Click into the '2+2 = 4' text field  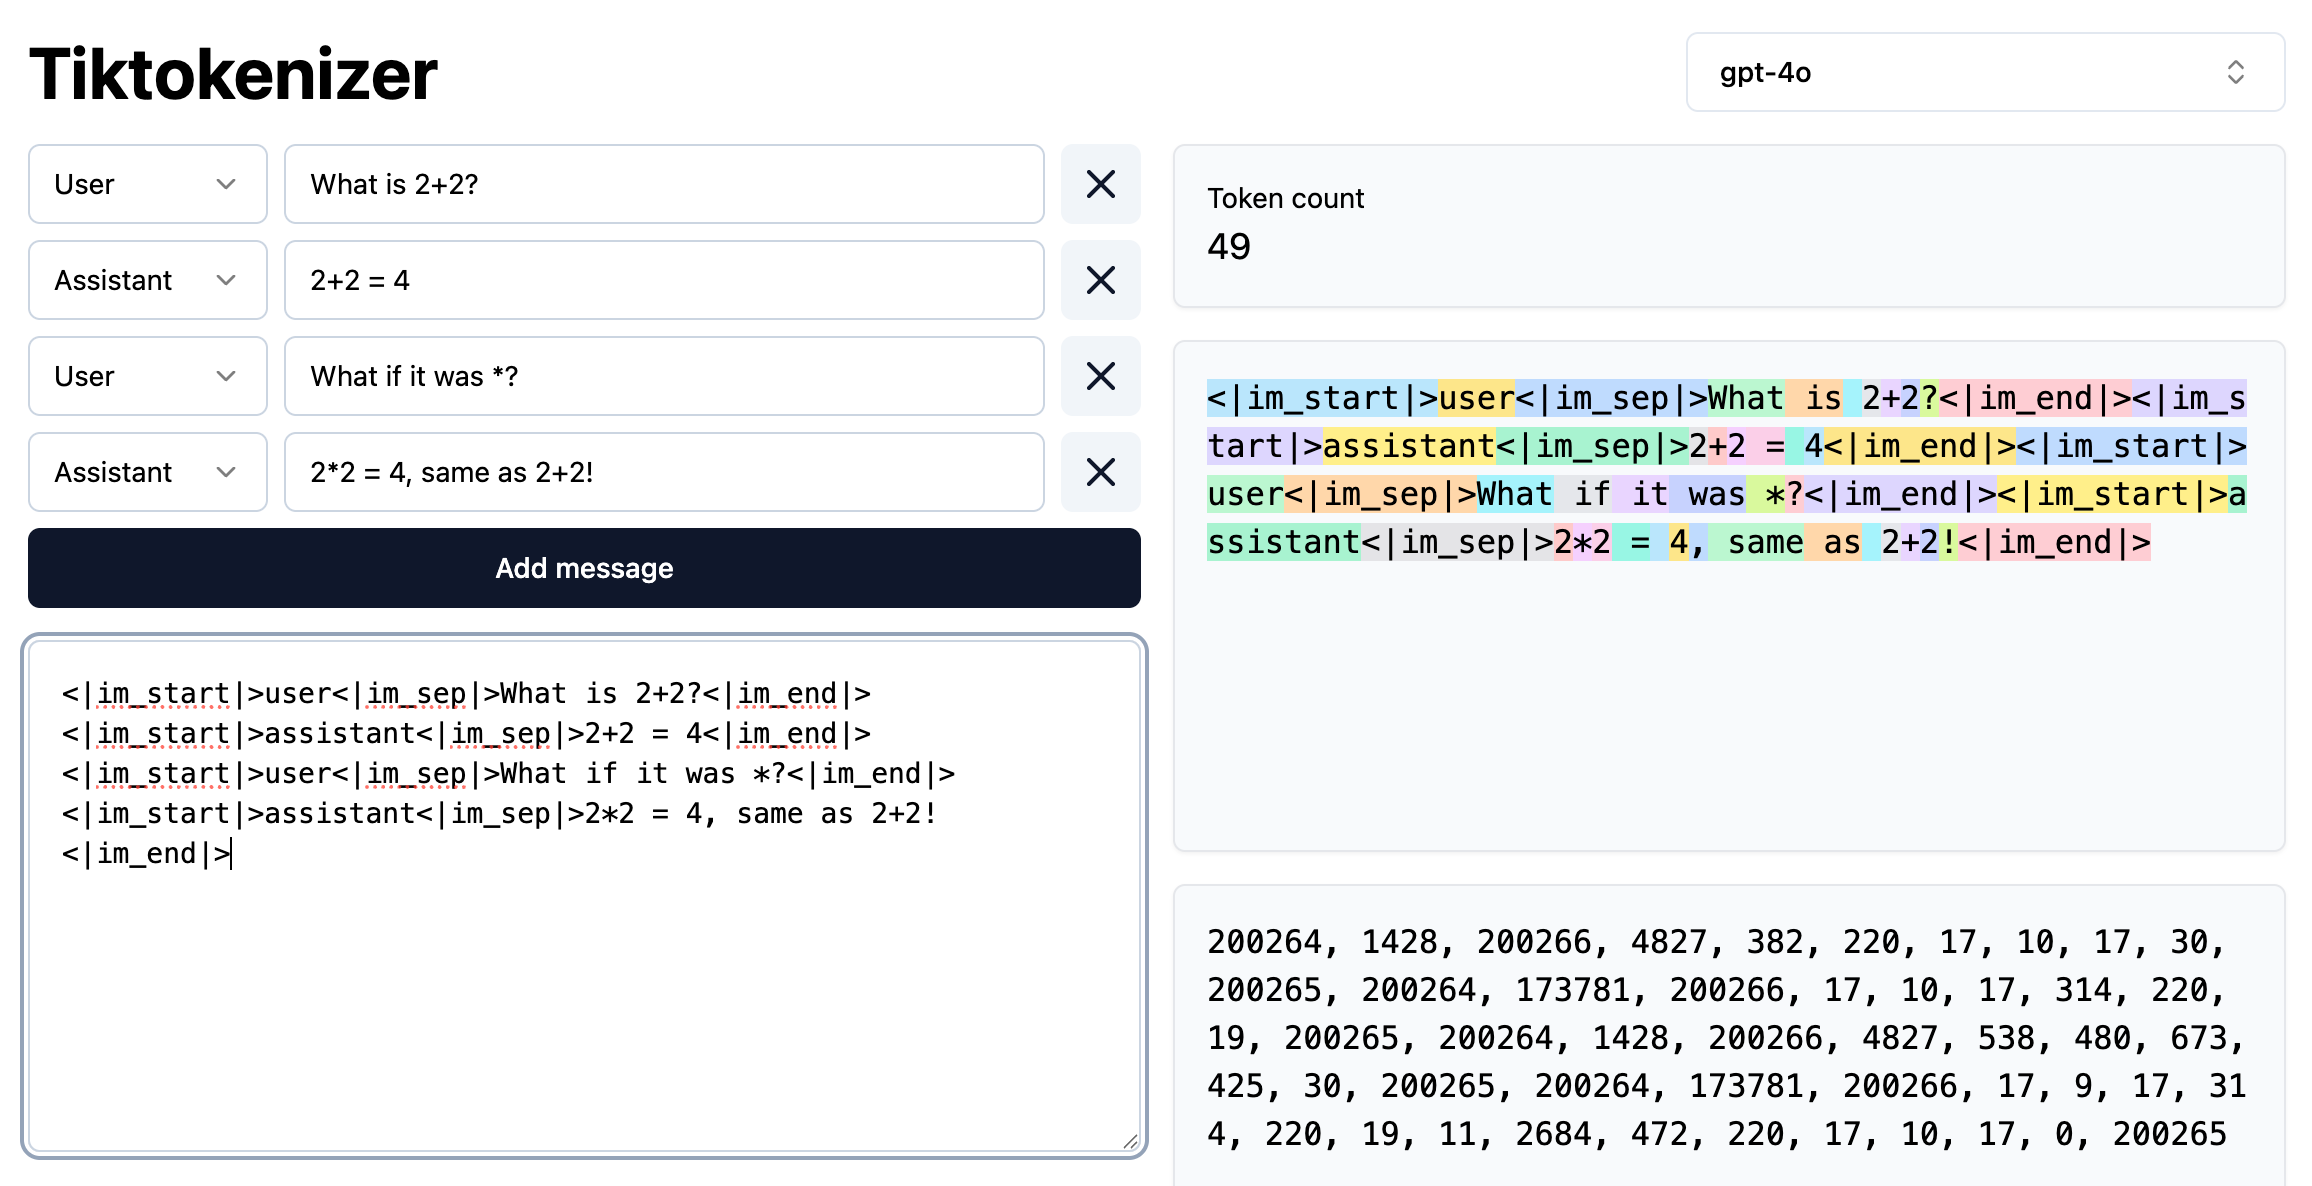click(664, 280)
